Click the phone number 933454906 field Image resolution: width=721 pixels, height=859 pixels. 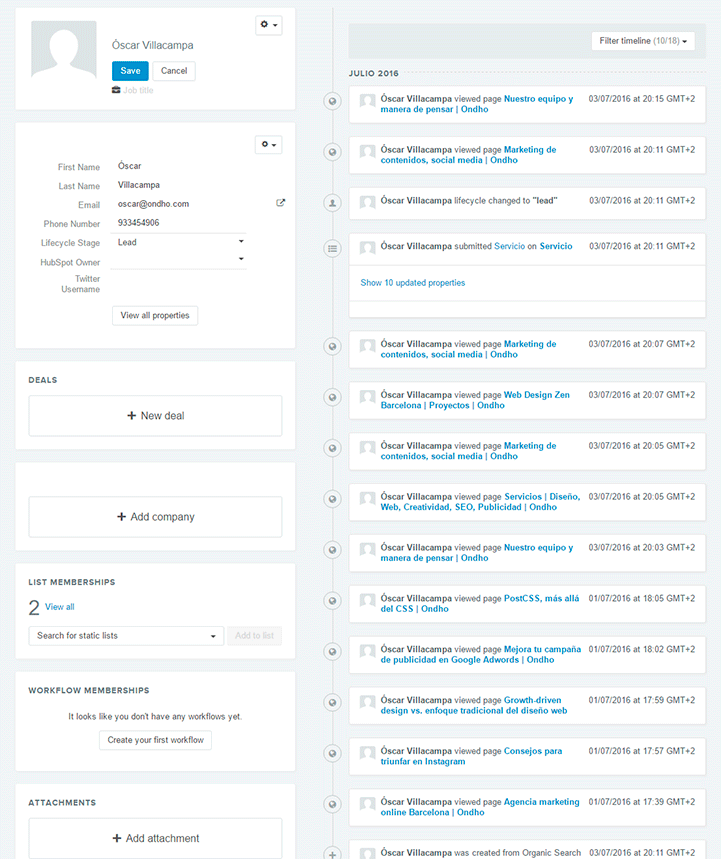click(x=179, y=223)
